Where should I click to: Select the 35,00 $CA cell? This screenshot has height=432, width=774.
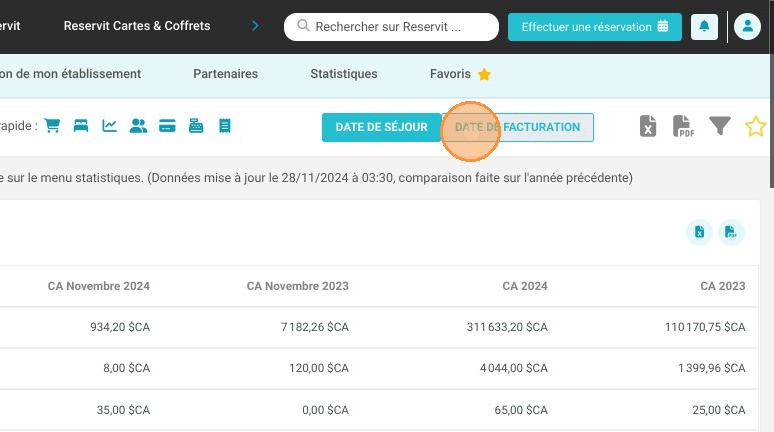123,410
